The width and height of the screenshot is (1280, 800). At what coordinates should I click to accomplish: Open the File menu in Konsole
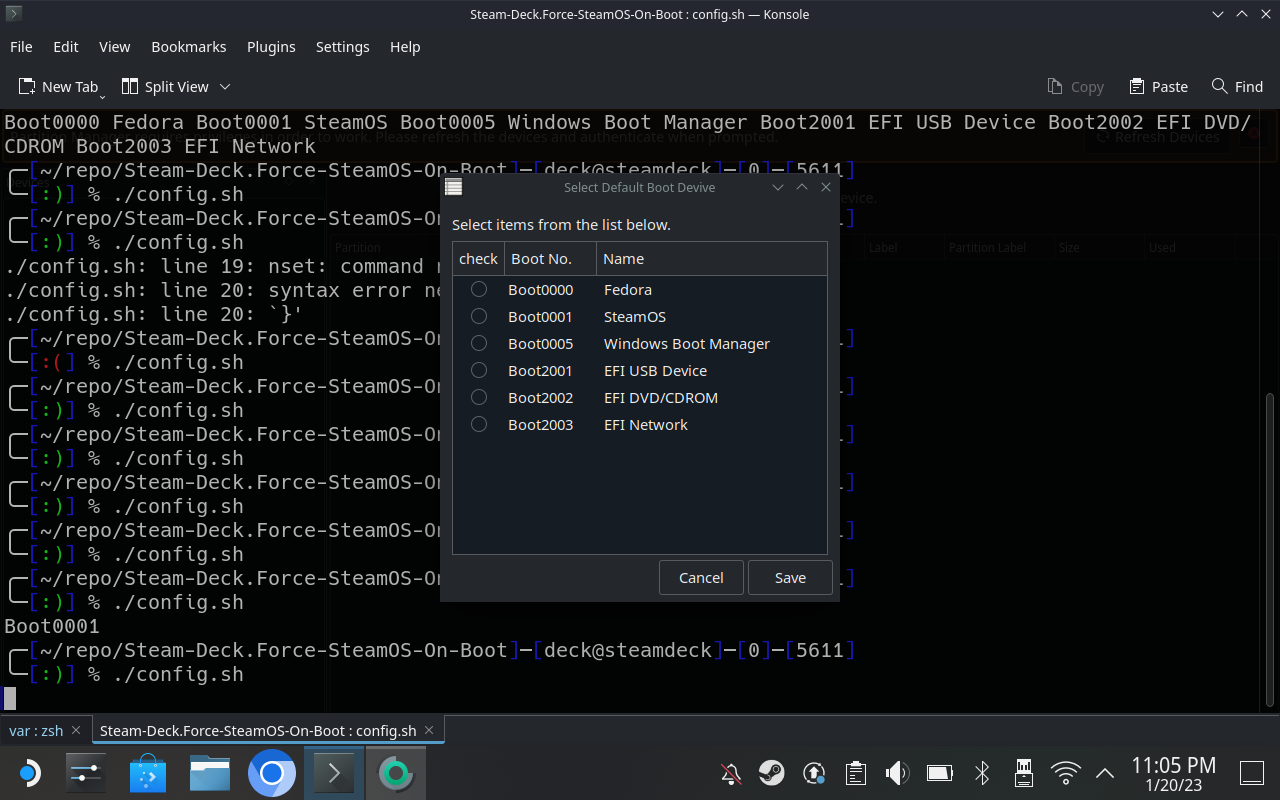tap(21, 47)
